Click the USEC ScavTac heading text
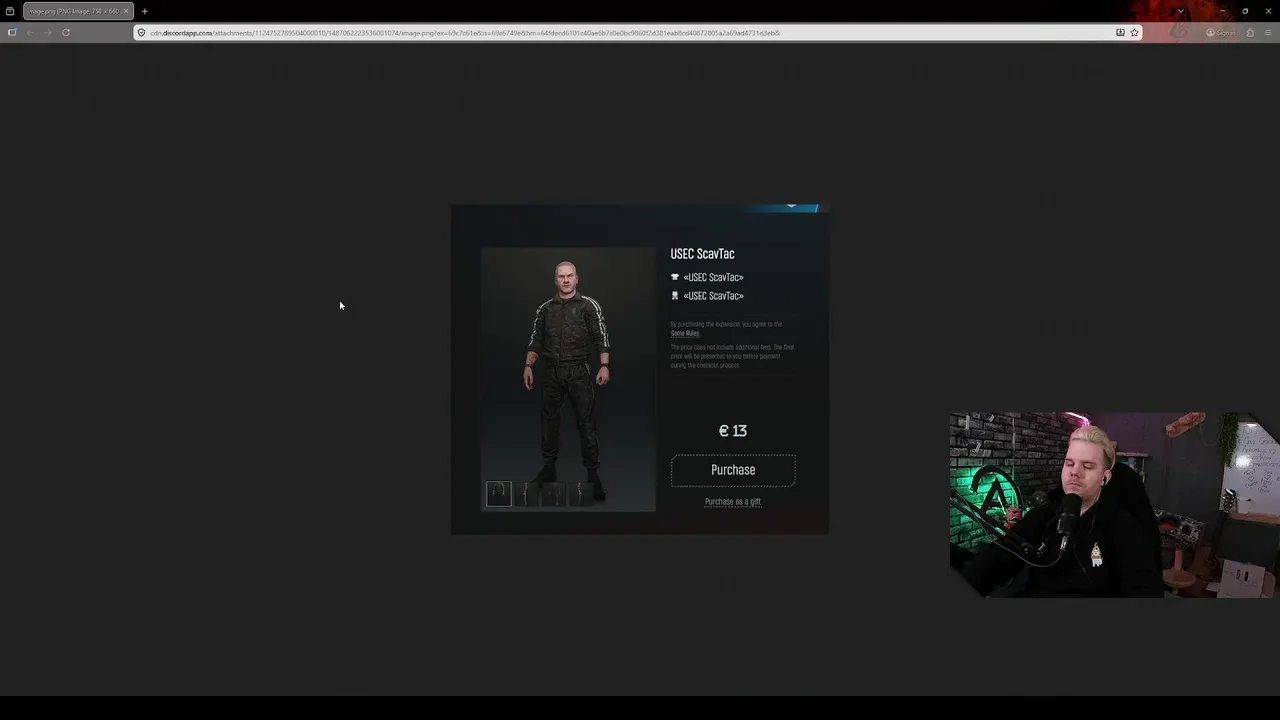This screenshot has width=1280, height=720. tap(702, 254)
